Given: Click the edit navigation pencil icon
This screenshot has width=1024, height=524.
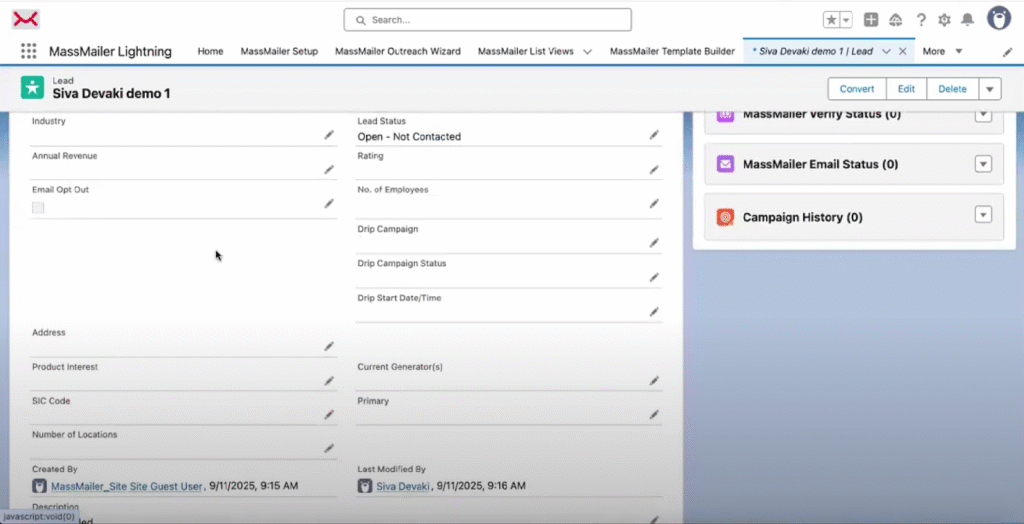Looking at the screenshot, I should pyautogui.click(x=1007, y=52).
